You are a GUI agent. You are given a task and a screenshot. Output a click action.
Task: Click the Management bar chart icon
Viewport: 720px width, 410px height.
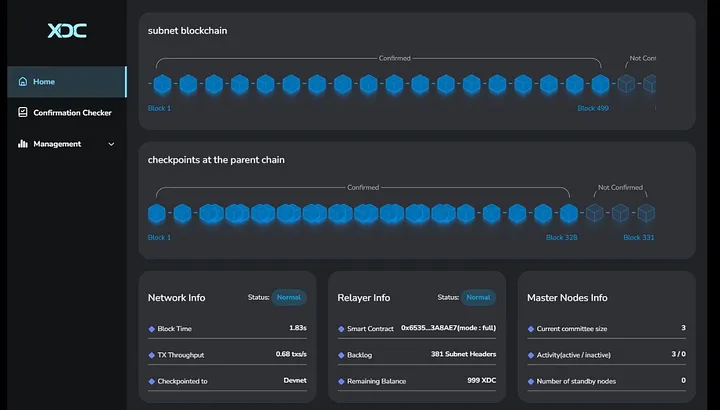pyautogui.click(x=22, y=144)
